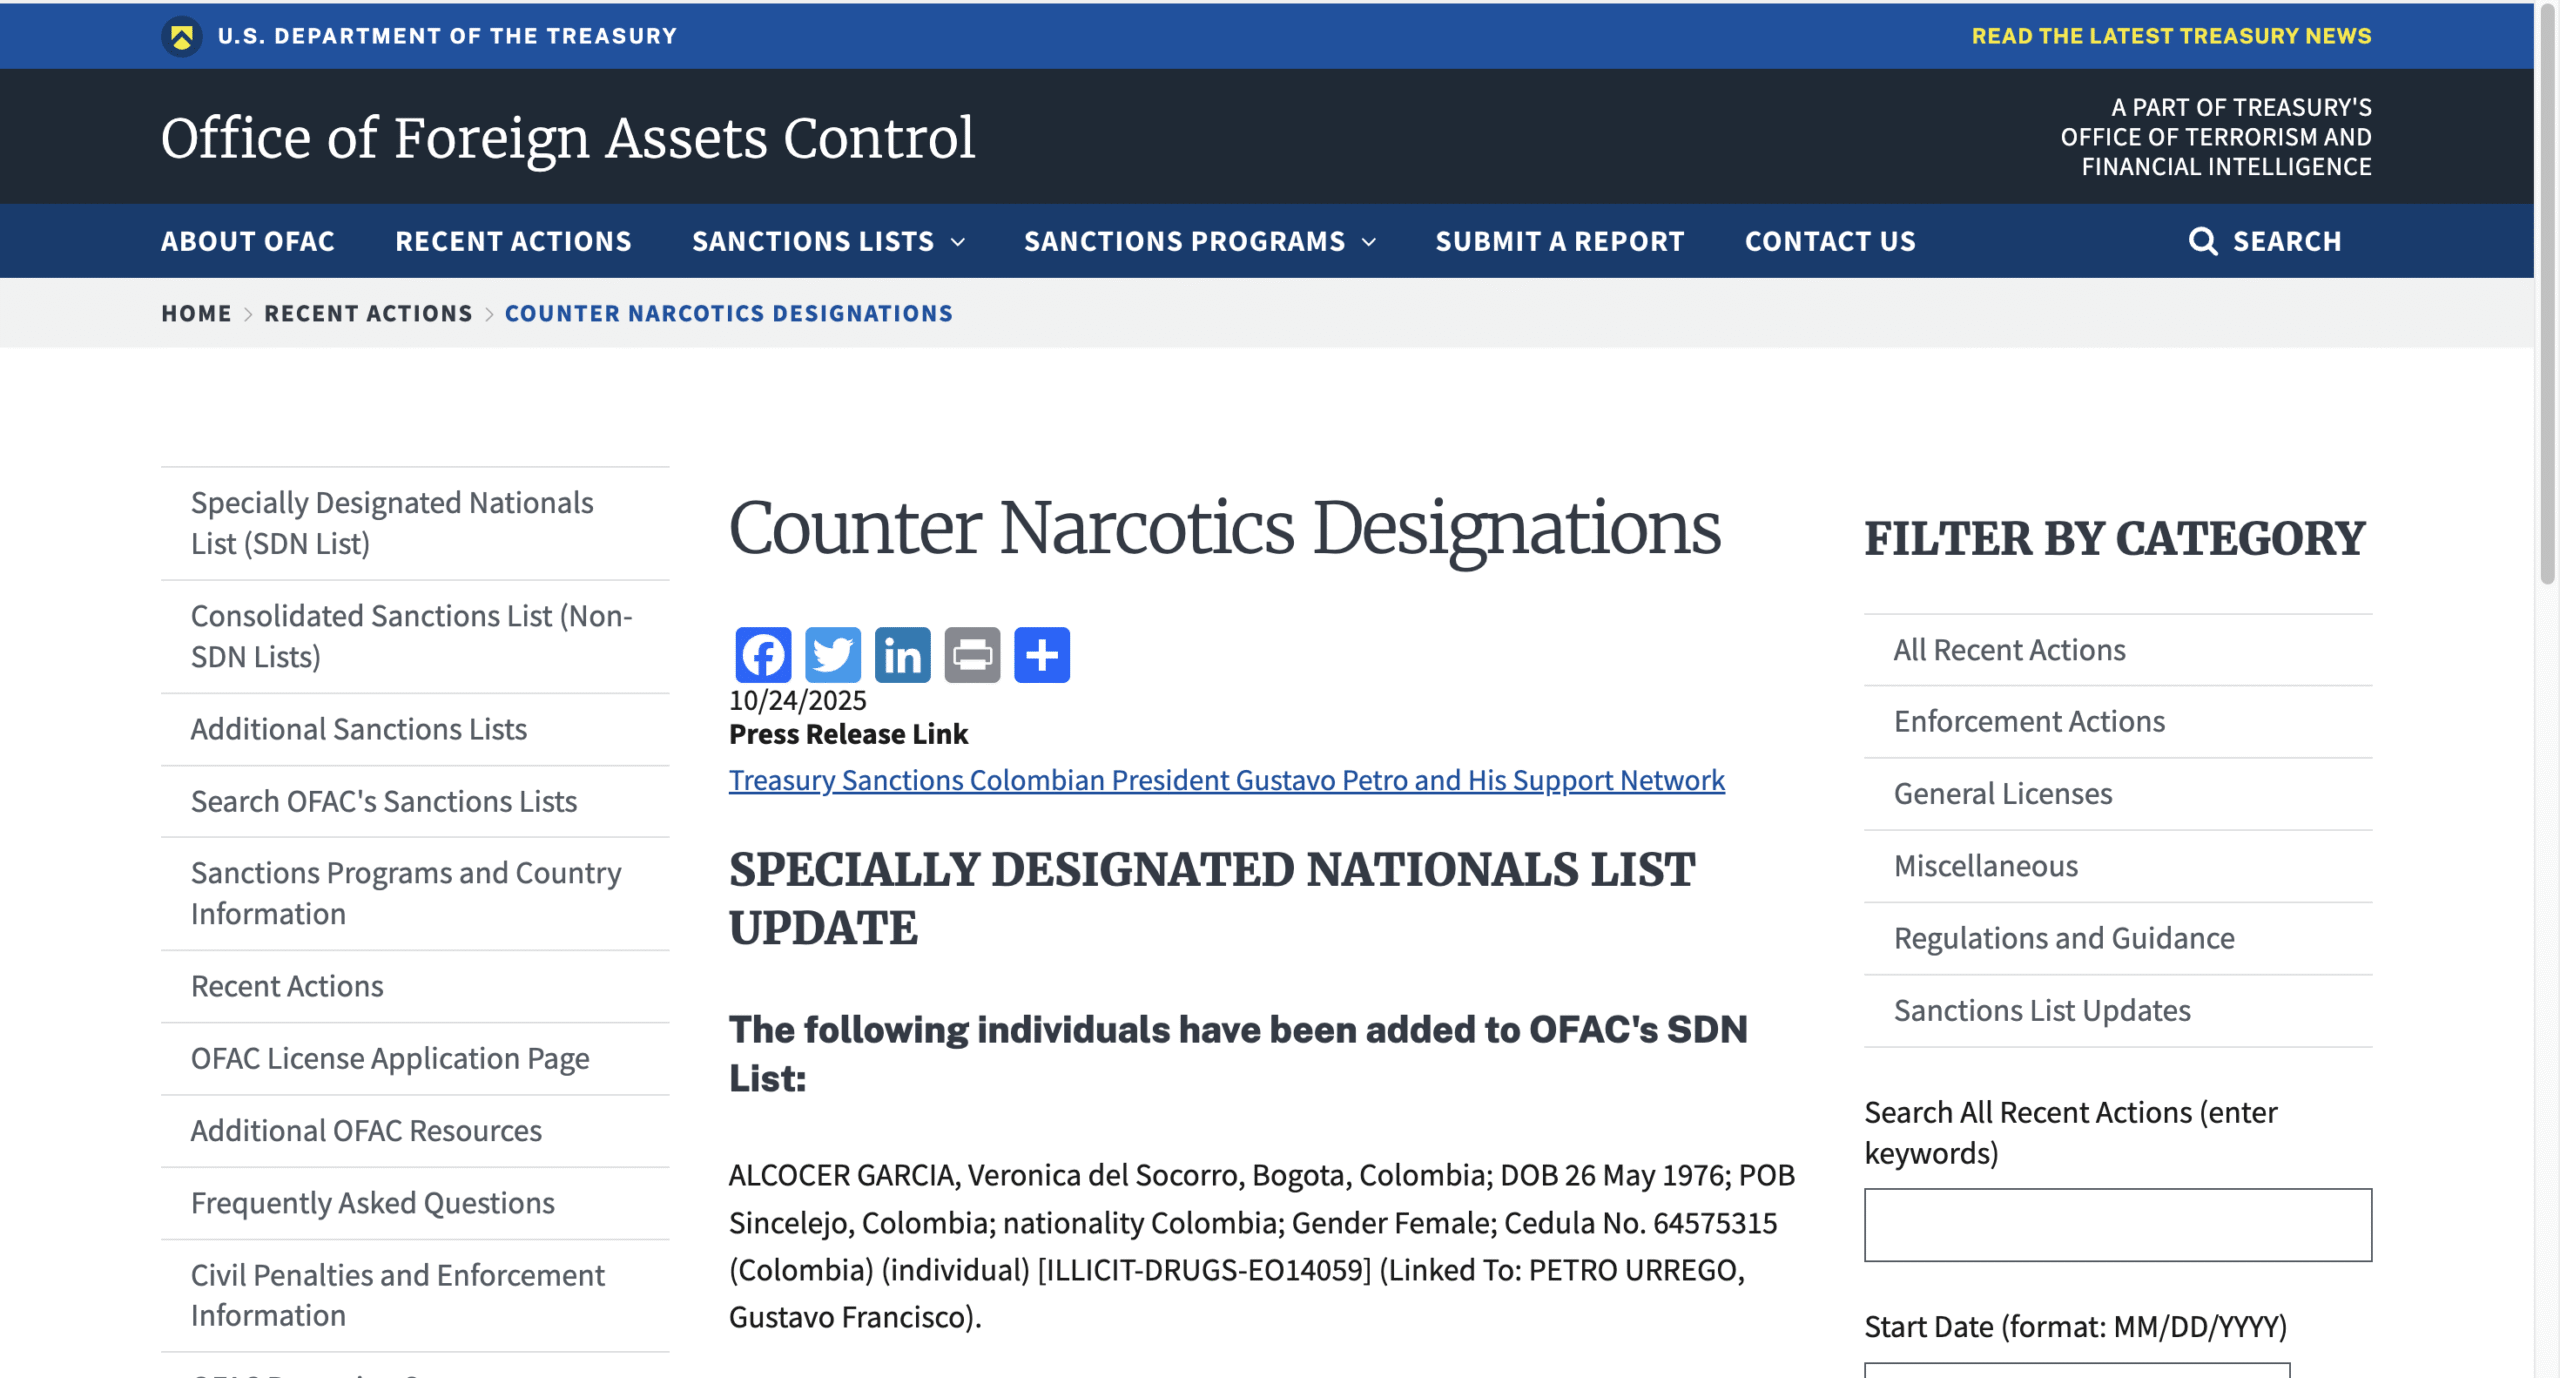
Task: Open the Search function
Action: pyautogui.click(x=2266, y=241)
